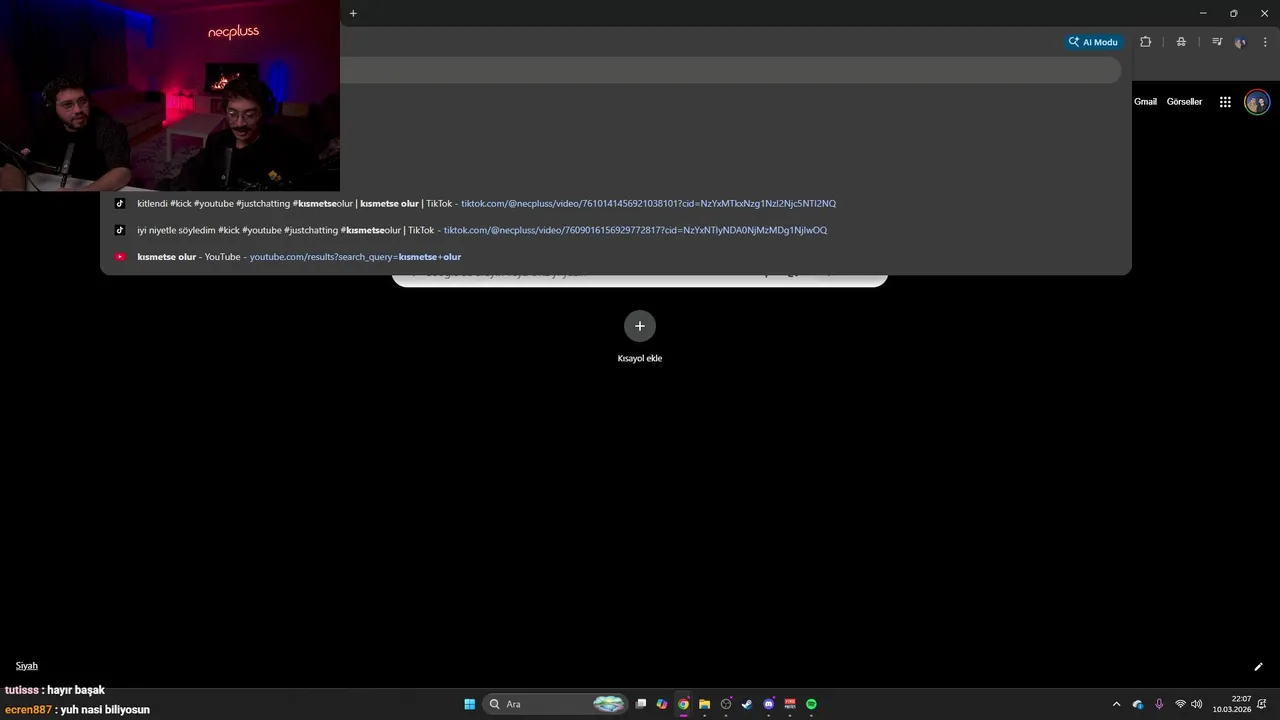Open Chrome's three-dot menu
The width and height of the screenshot is (1280, 720).
(x=1265, y=42)
